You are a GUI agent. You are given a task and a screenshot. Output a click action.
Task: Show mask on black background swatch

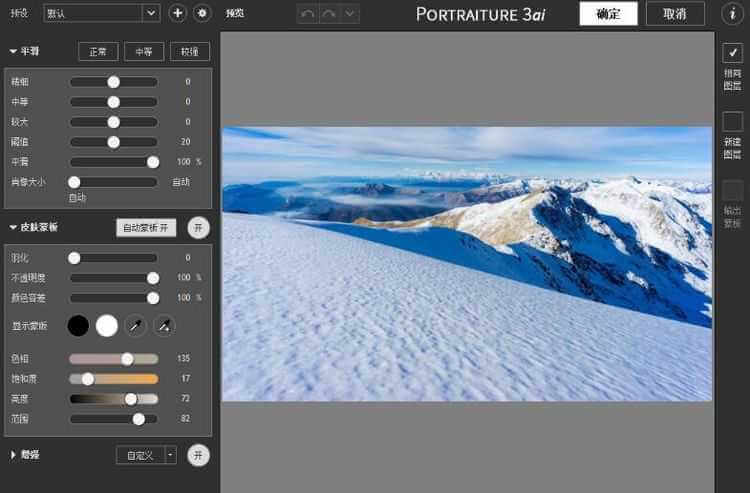[78, 326]
